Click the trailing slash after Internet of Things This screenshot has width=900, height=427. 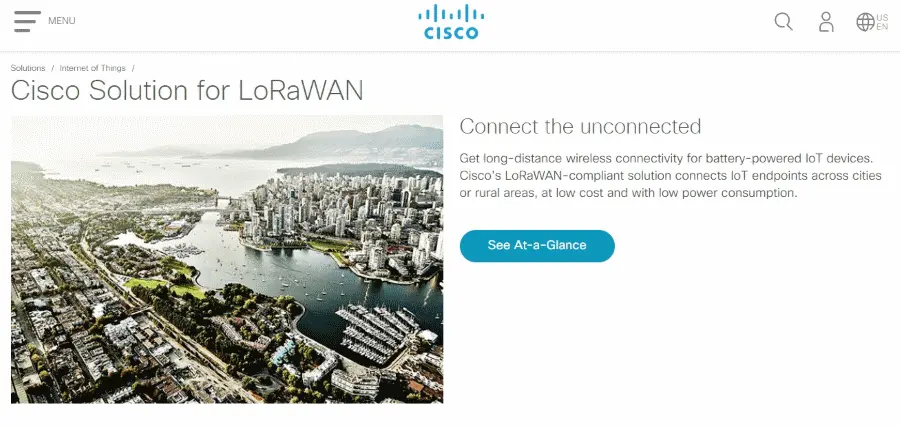click(x=133, y=68)
